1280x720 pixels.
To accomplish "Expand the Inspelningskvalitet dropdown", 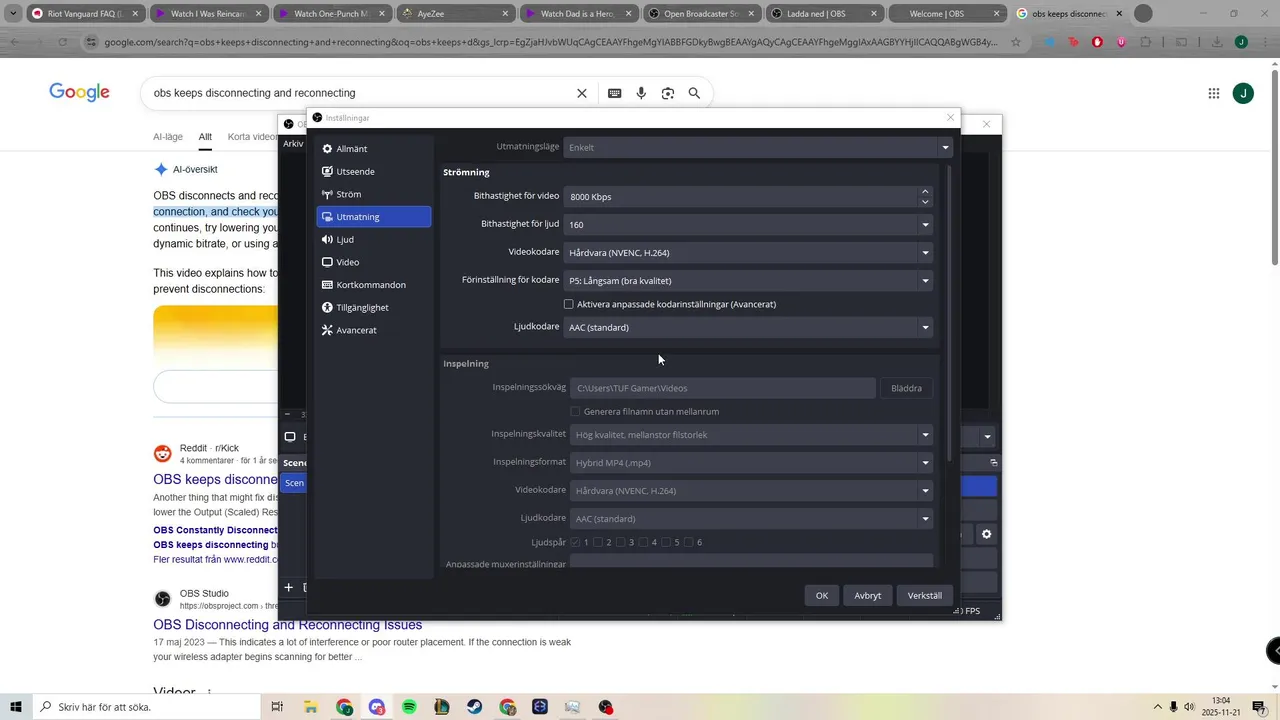I will [751, 435].
